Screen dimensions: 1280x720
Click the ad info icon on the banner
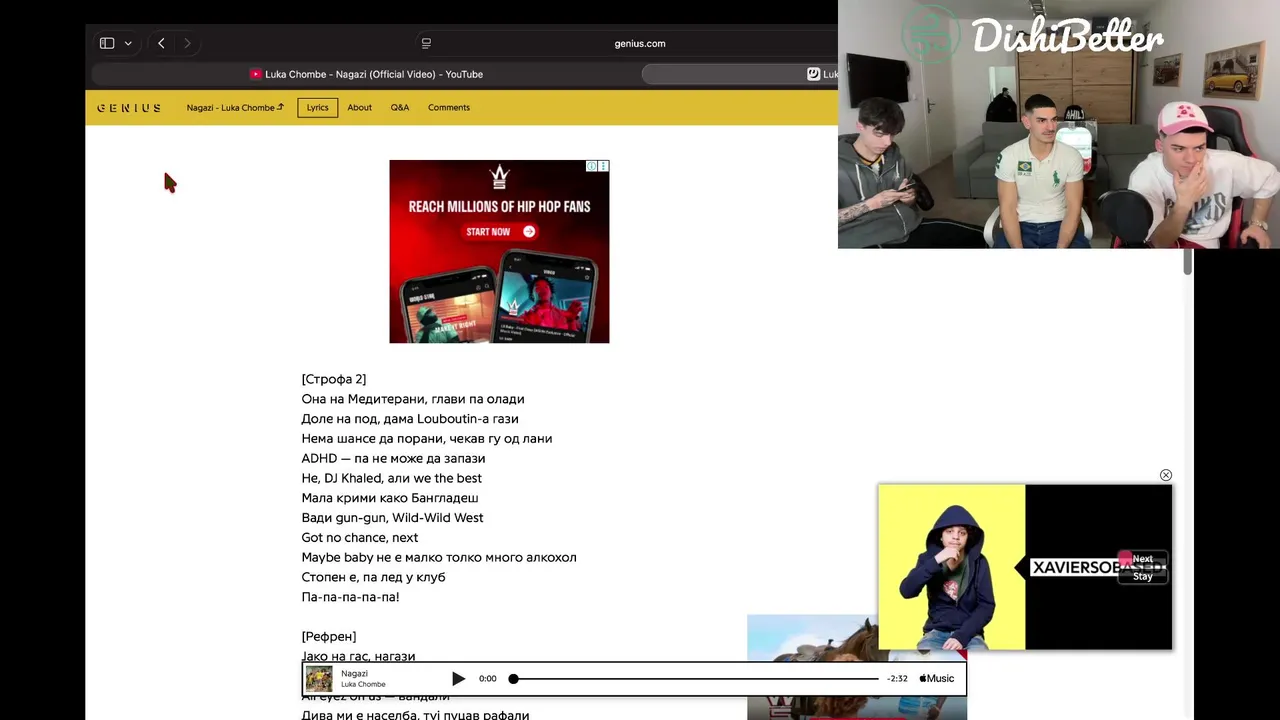(592, 166)
